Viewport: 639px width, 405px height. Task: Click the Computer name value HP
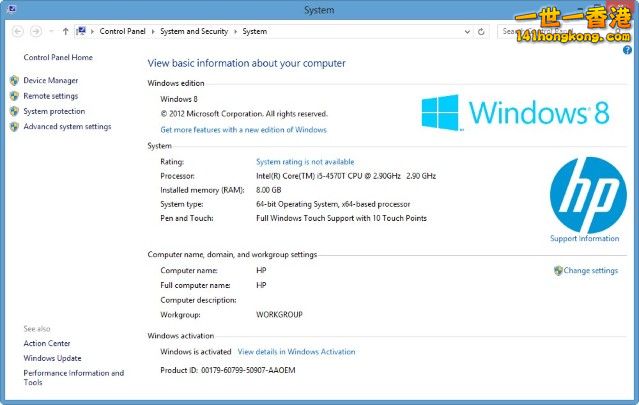[x=261, y=271]
